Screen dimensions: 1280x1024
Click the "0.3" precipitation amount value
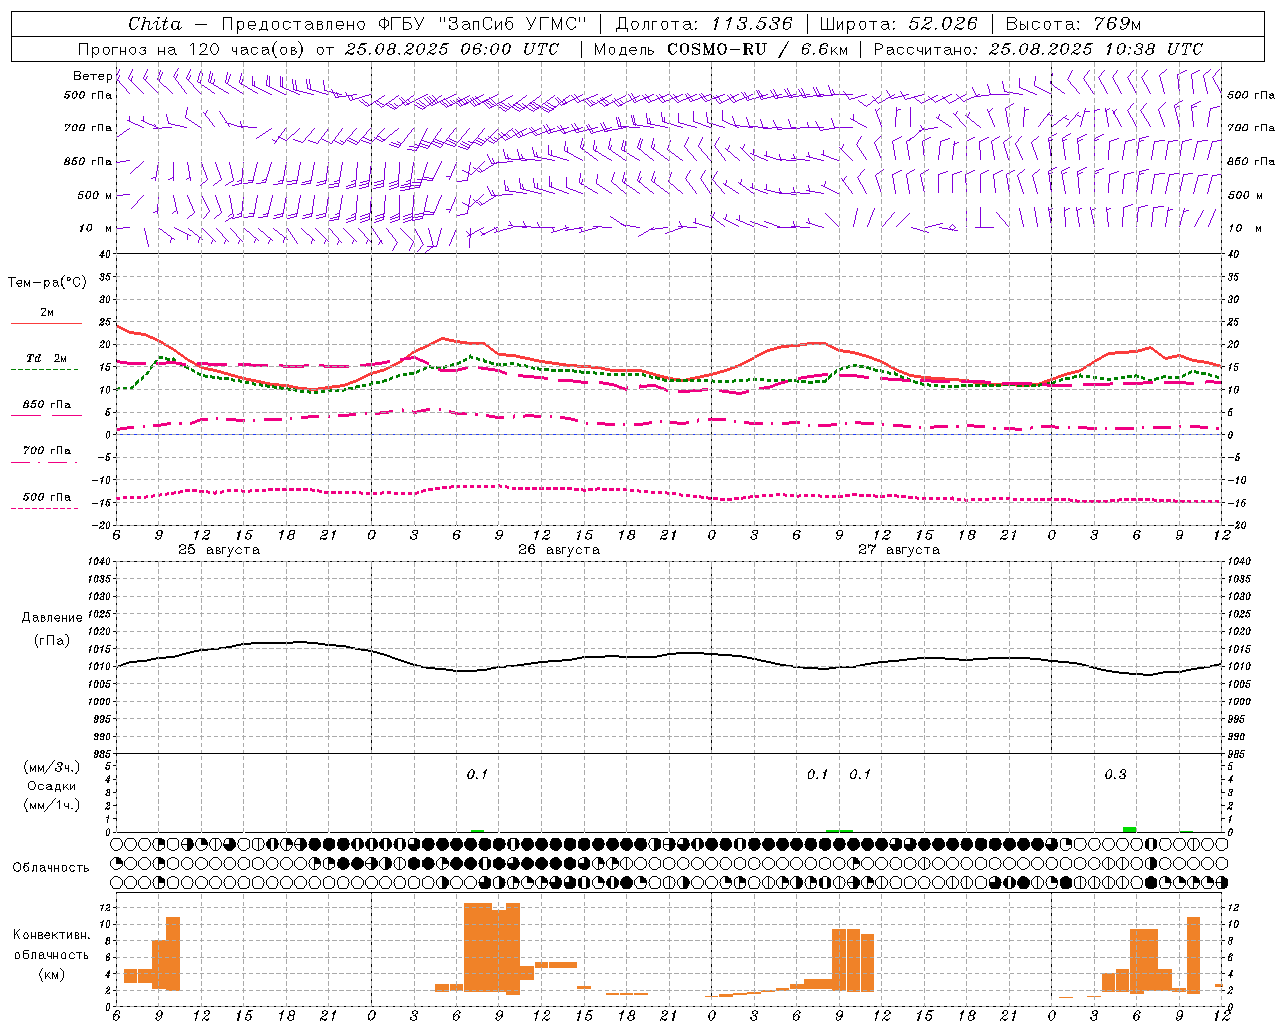(1115, 774)
